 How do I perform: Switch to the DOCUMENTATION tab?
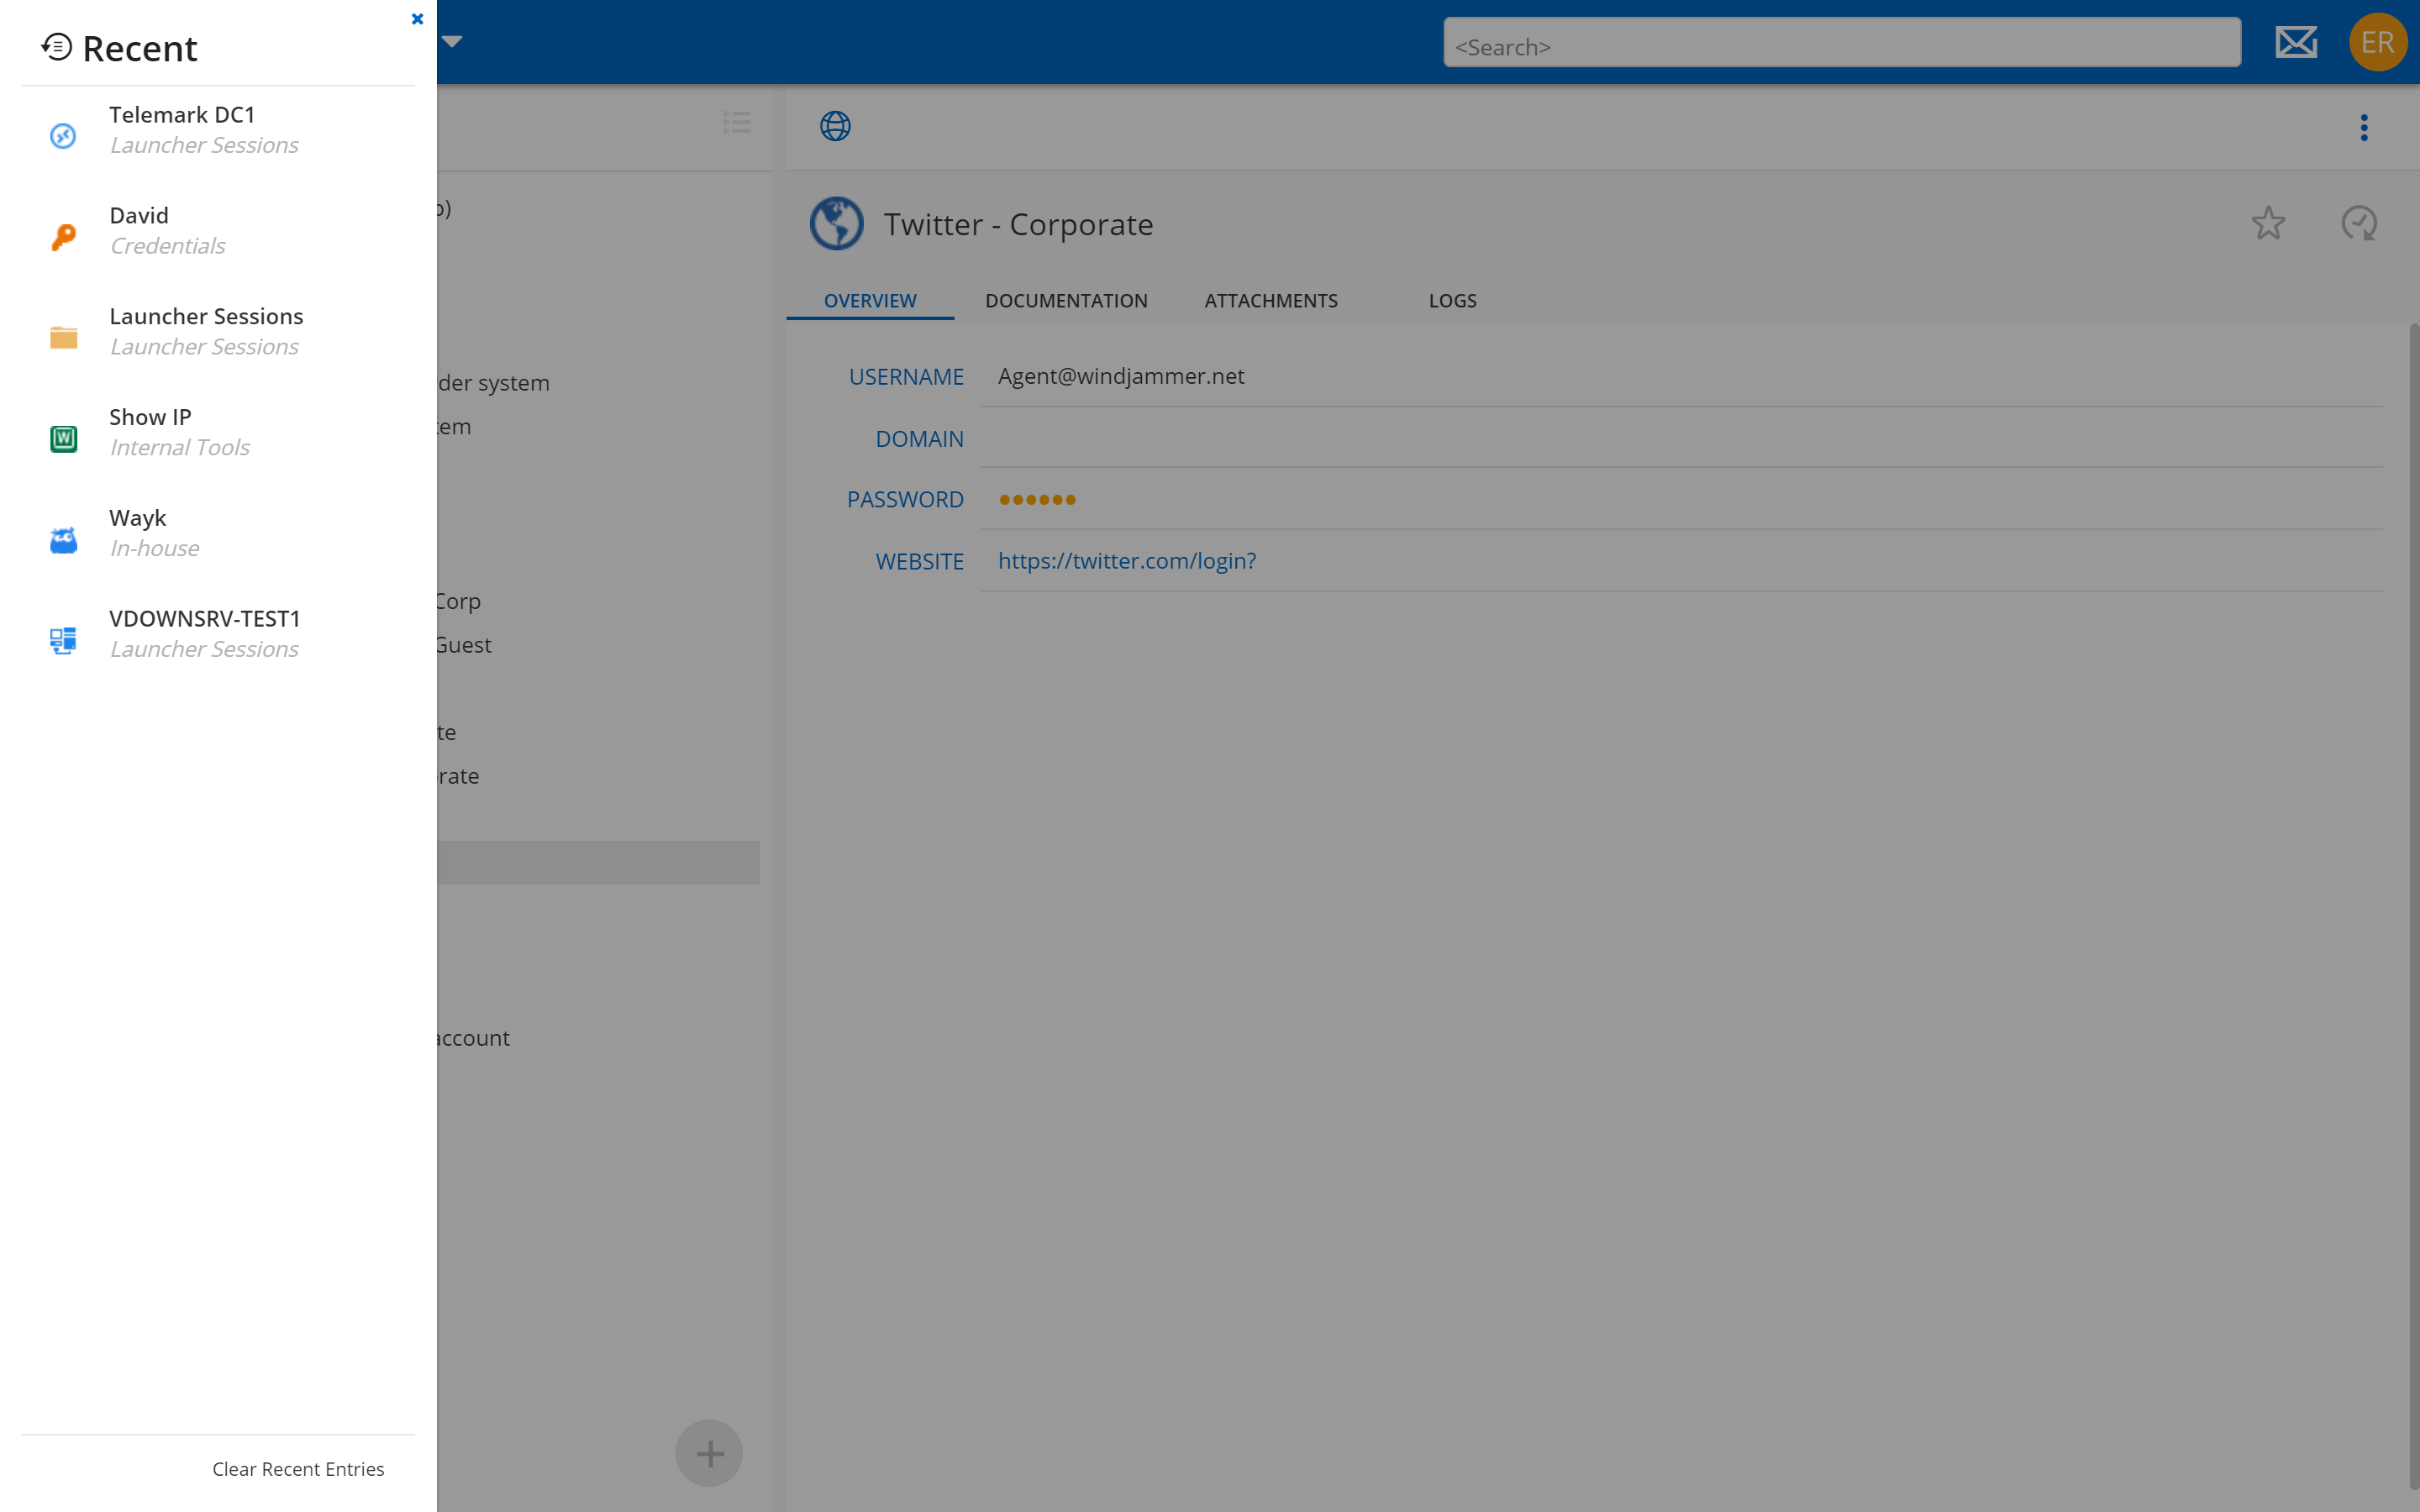tap(1066, 301)
